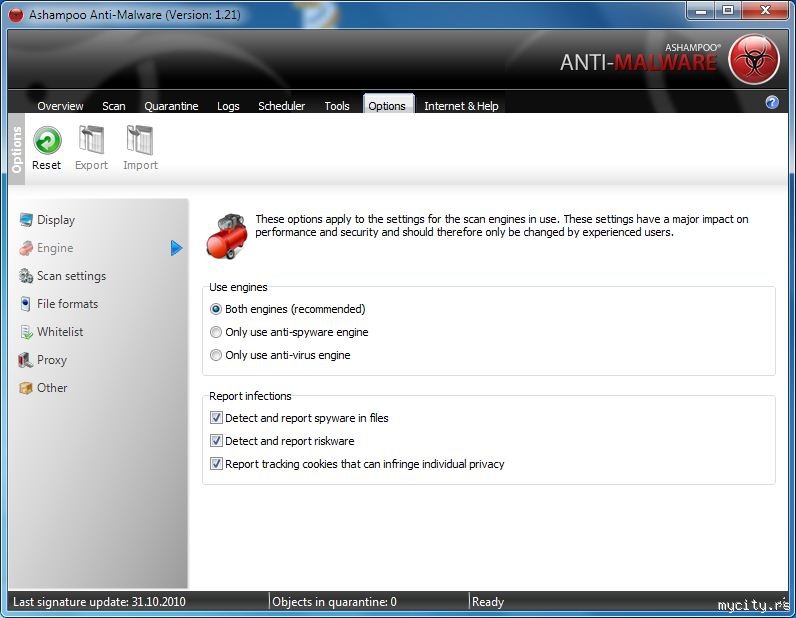Minimize the Ashampoo Anti-Malware window
Image resolution: width=796 pixels, height=618 pixels.
coord(701,10)
